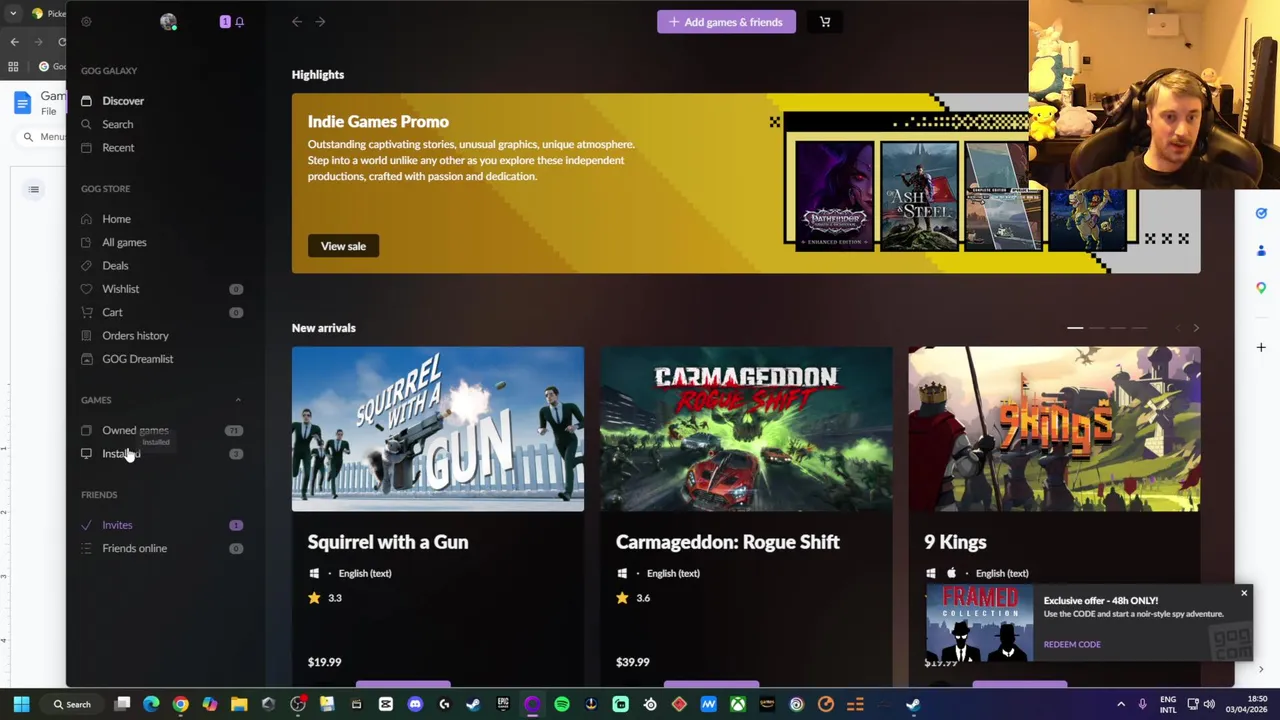Open Squirrel with a Gun artwork

click(438, 429)
